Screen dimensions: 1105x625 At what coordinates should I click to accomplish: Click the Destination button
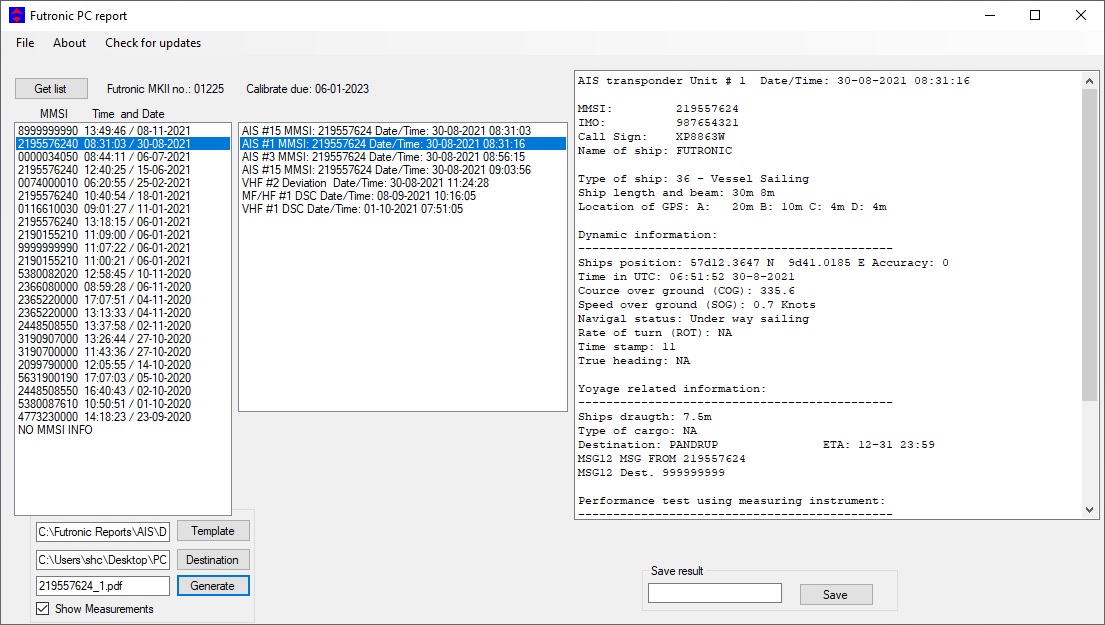[213, 560]
